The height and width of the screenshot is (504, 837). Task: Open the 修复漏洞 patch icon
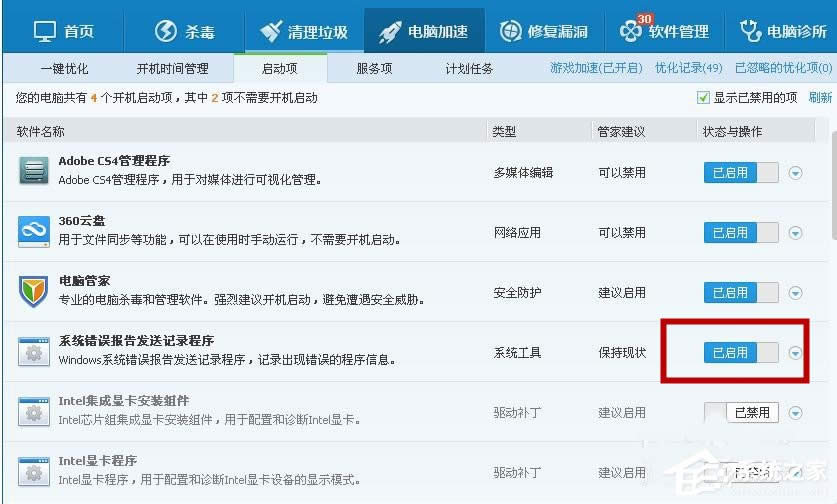tap(510, 31)
